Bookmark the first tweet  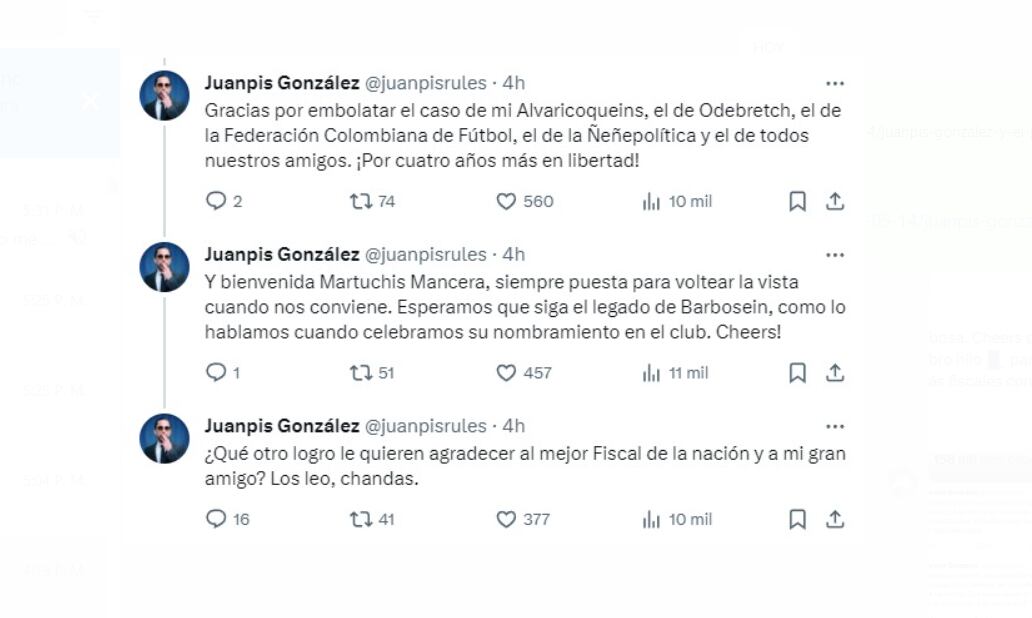pyautogui.click(x=797, y=201)
